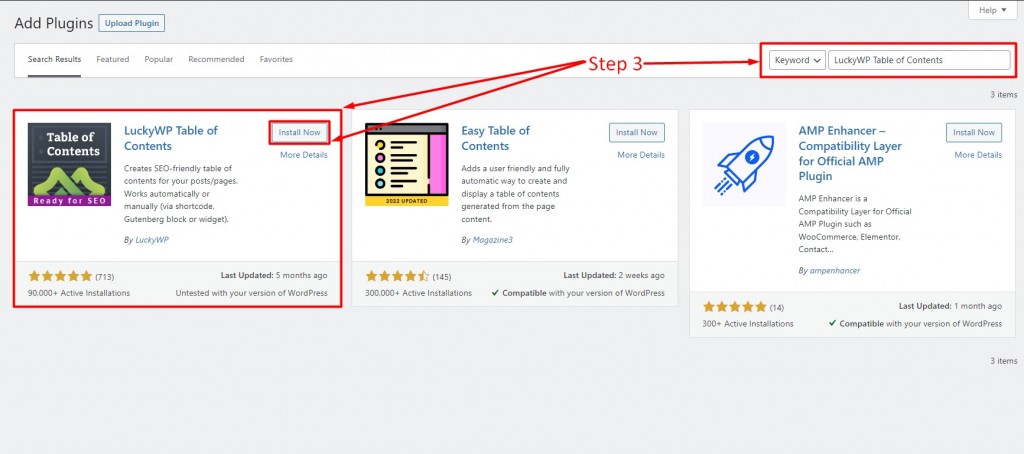This screenshot has height=454, width=1024.
Task: Install the Easy Table of Contents plugin
Action: coord(637,133)
